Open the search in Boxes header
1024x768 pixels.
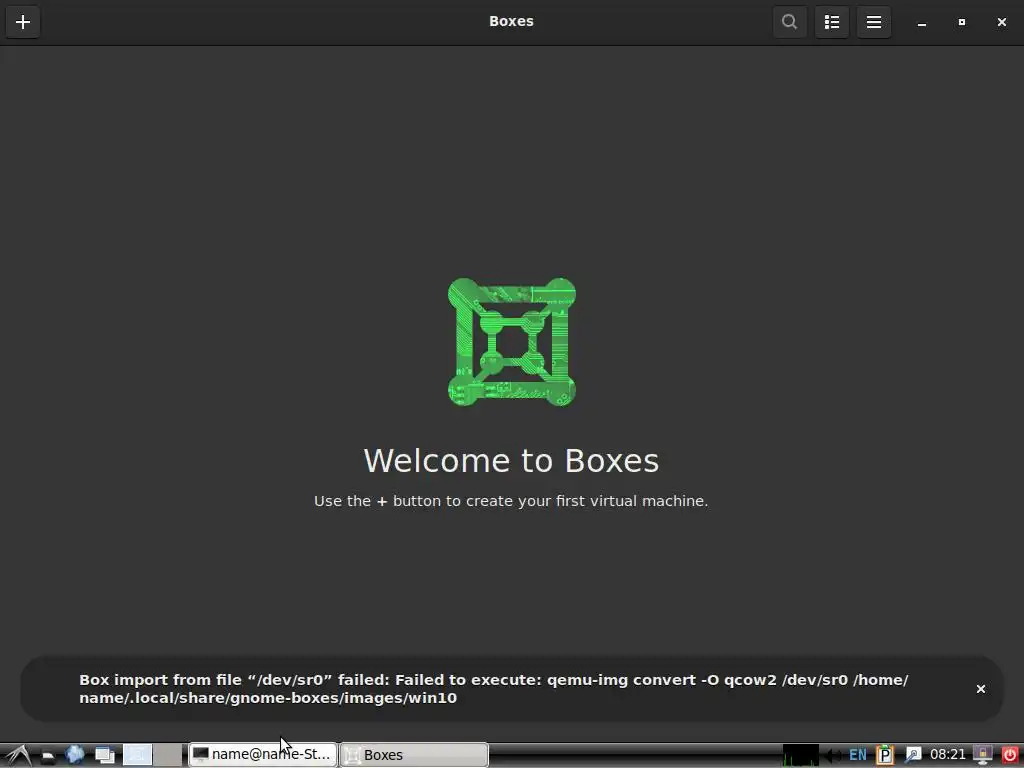coord(790,22)
